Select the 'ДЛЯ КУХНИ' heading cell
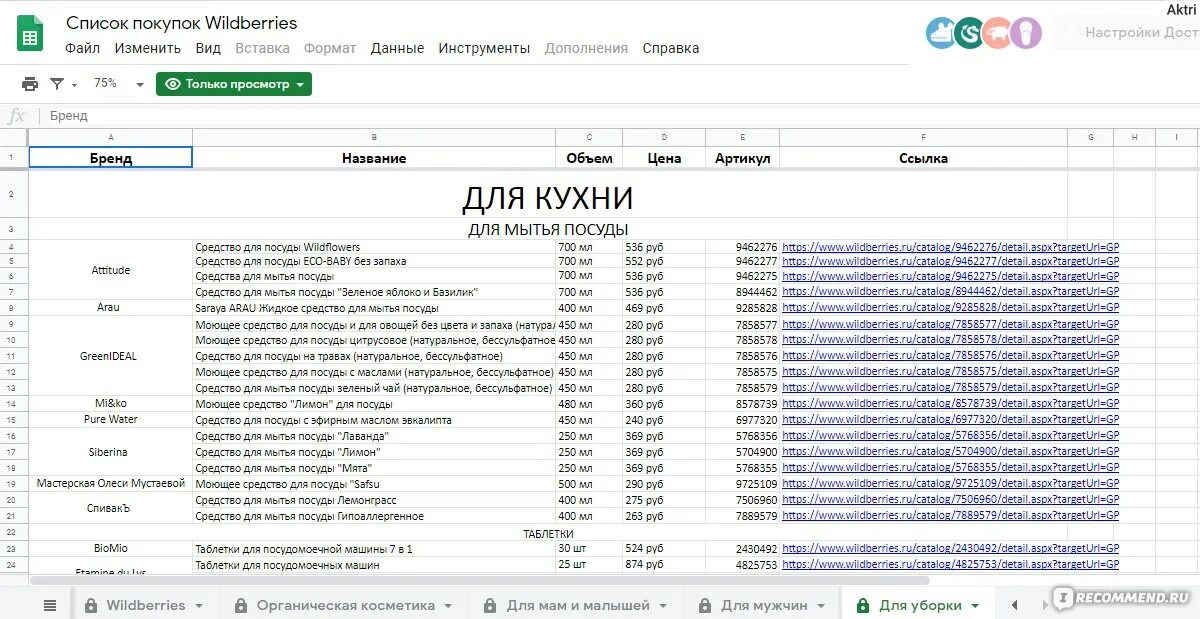The height and width of the screenshot is (619, 1200). 548,198
